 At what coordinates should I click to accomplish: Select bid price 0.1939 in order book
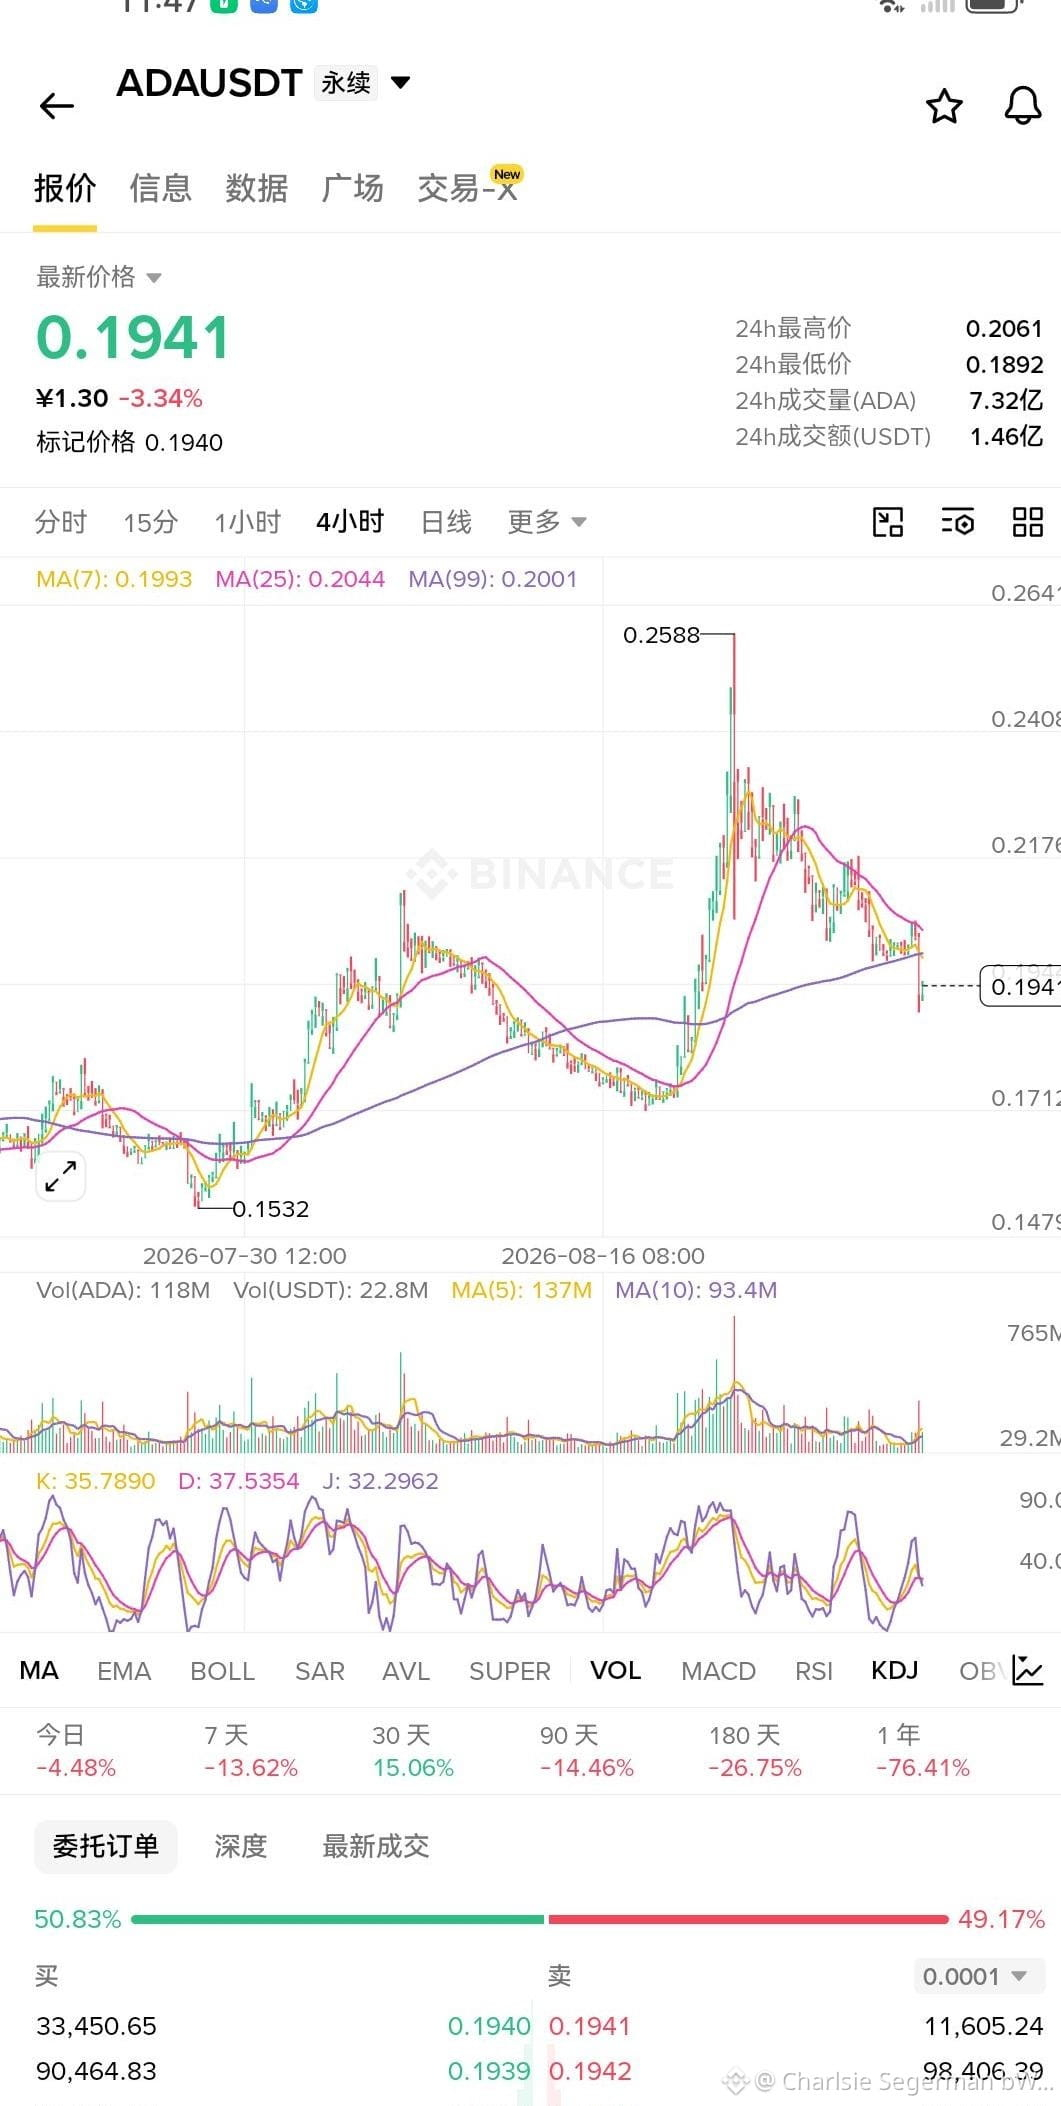(489, 2071)
